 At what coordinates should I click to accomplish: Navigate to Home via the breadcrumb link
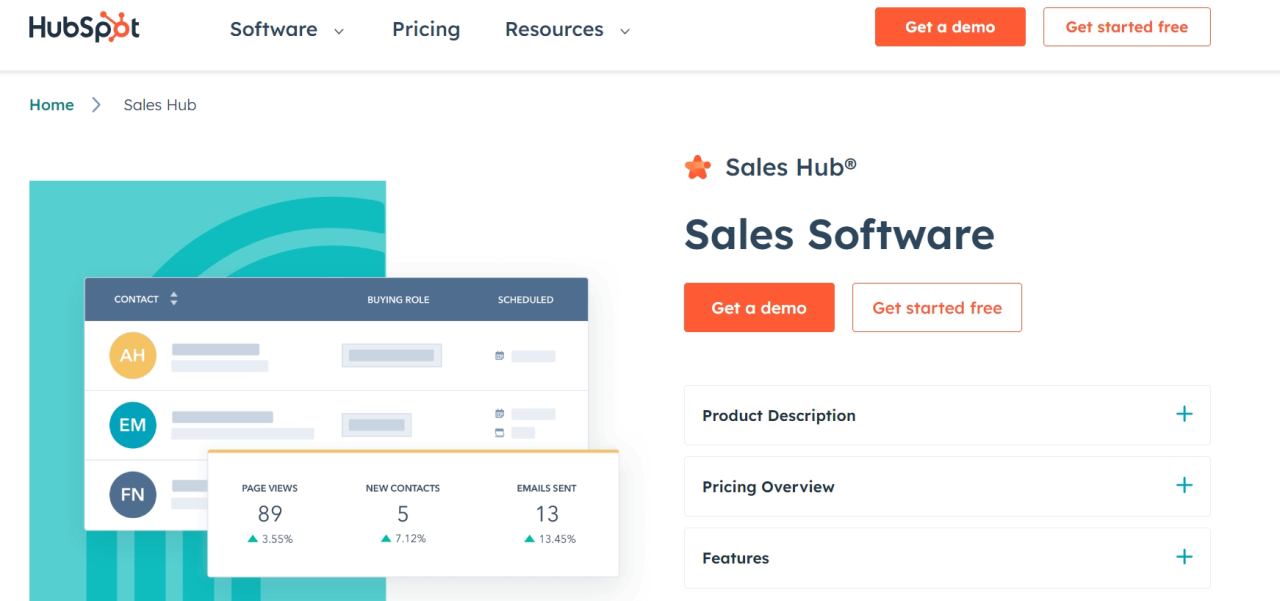pos(51,104)
